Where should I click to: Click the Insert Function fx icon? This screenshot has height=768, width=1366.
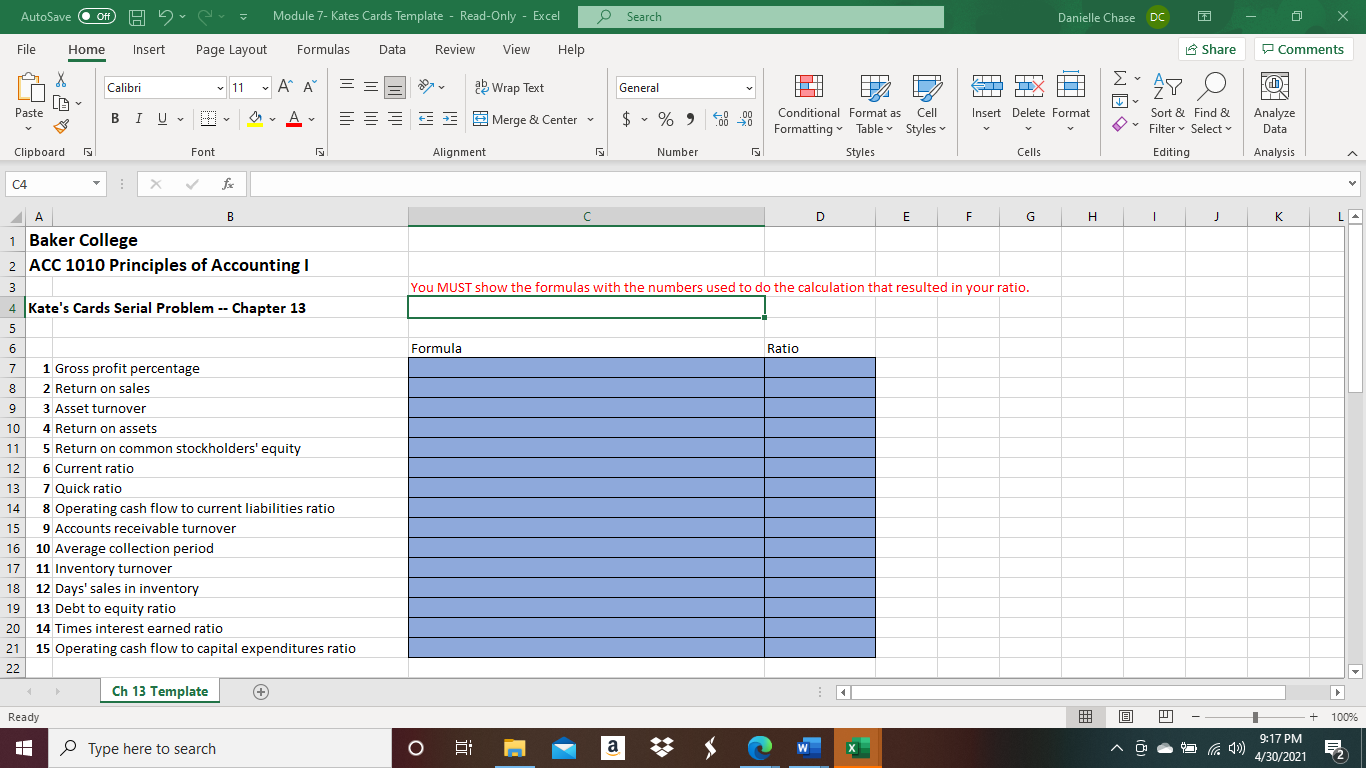coord(229,185)
